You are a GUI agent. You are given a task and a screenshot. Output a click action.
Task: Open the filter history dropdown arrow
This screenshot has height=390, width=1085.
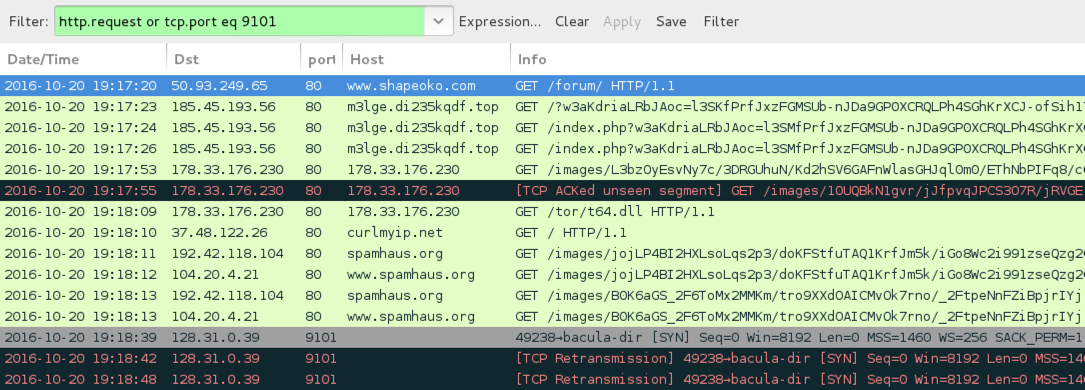coord(439,21)
